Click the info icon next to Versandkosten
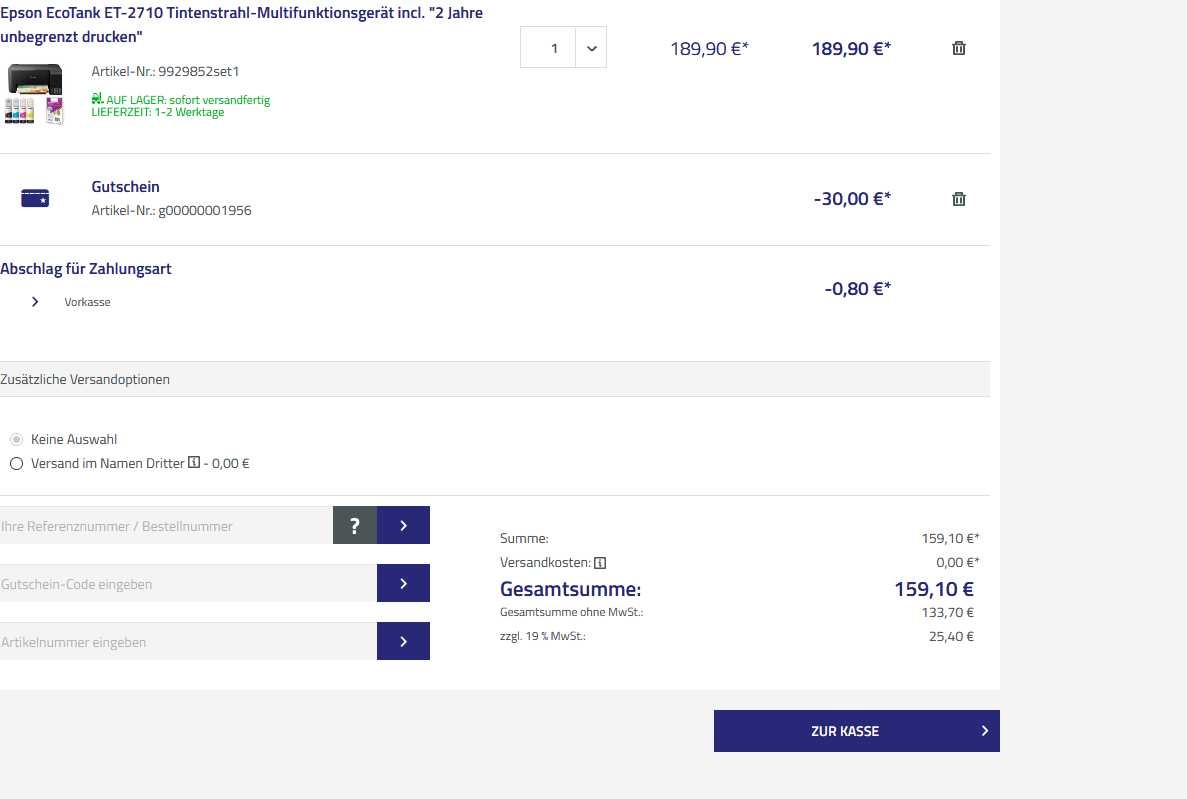Image resolution: width=1187 pixels, height=799 pixels. tap(600, 562)
